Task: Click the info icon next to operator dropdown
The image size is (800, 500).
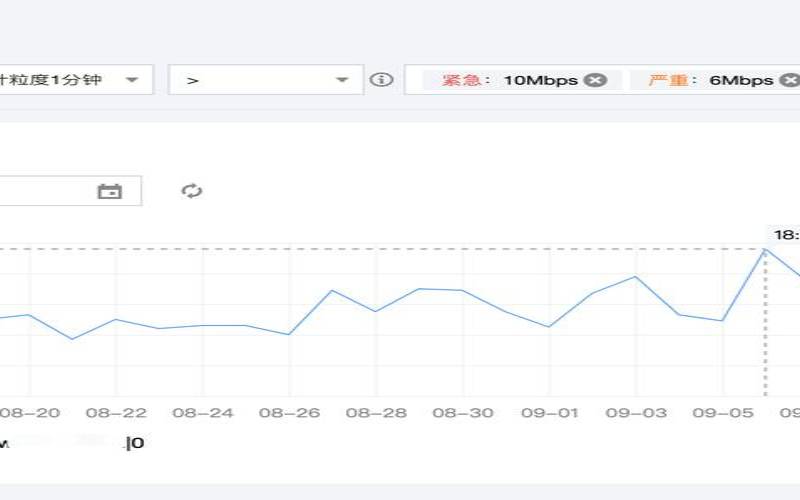Action: click(x=381, y=80)
